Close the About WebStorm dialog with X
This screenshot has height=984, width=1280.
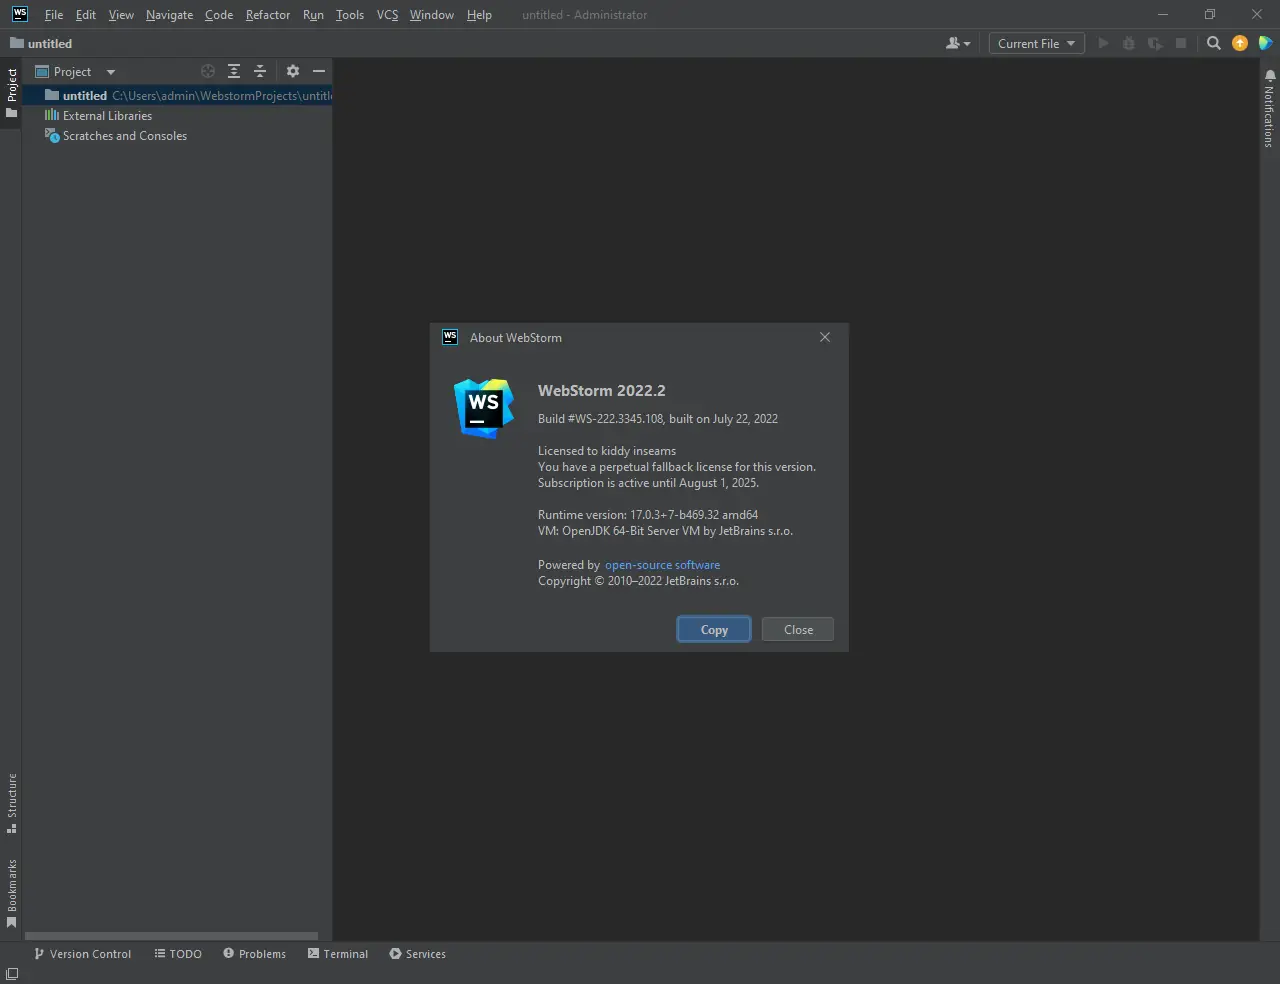coord(825,337)
